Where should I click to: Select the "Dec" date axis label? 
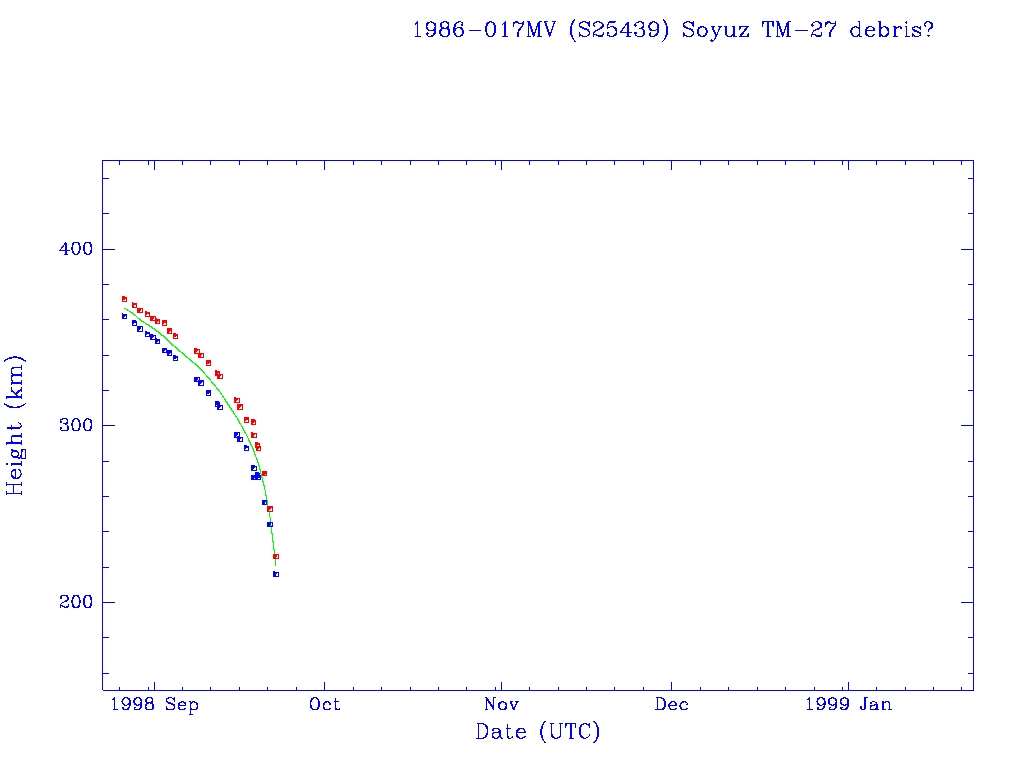[x=671, y=705]
